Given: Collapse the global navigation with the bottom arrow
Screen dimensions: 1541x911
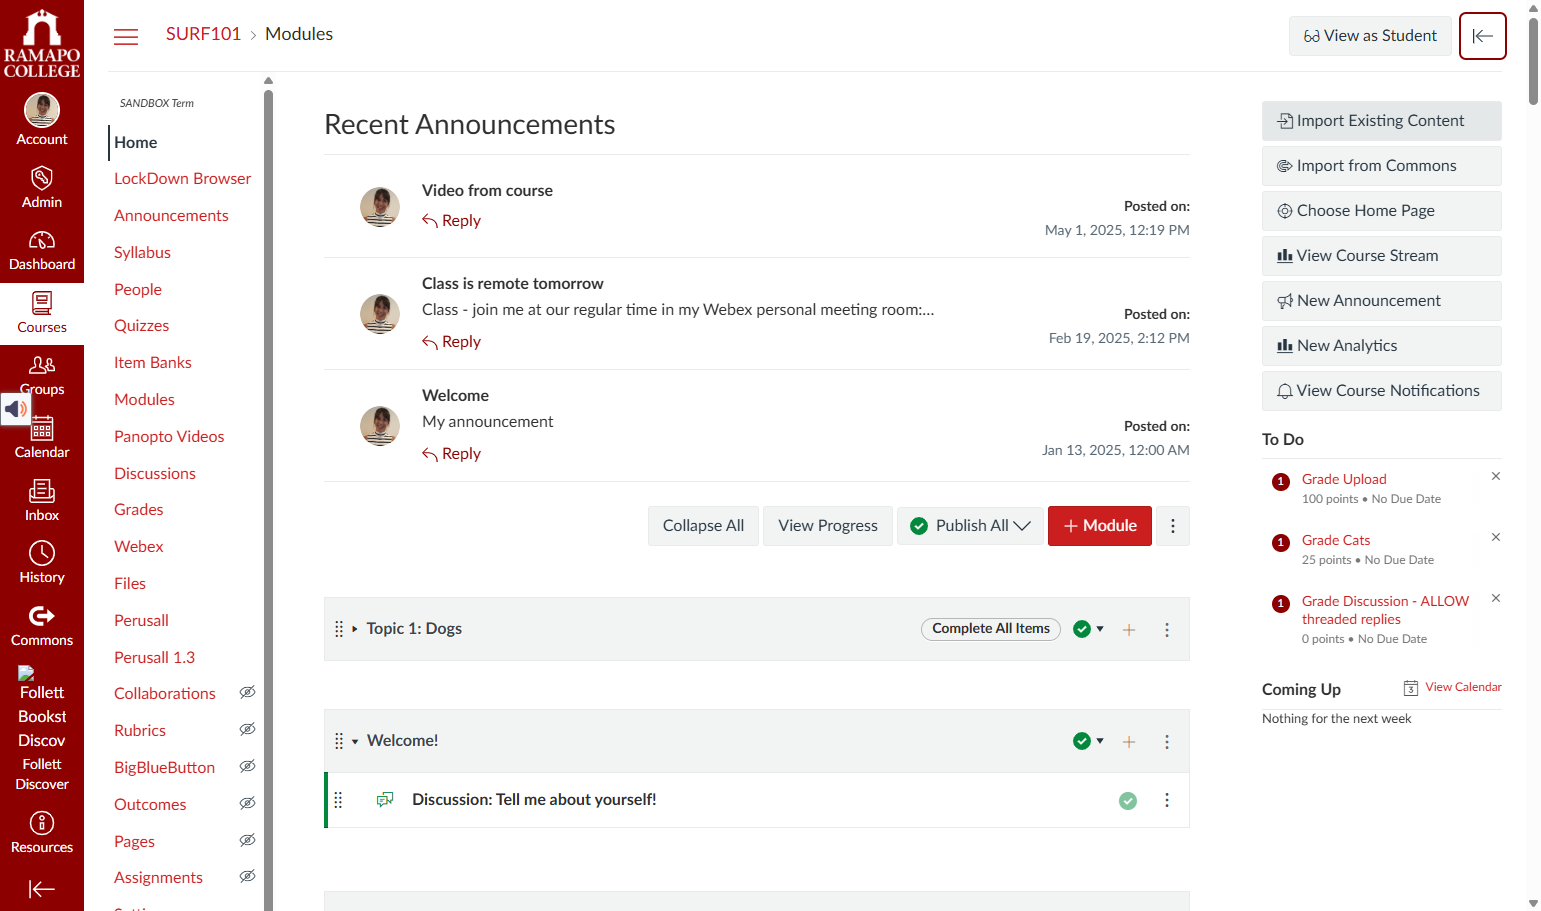Looking at the screenshot, I should (42, 889).
